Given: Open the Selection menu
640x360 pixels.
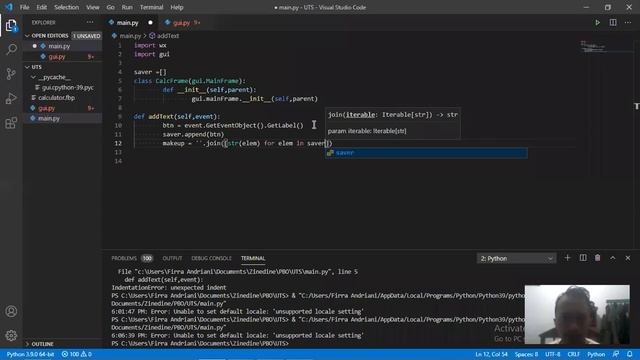Looking at the screenshot, I should point(67,7).
